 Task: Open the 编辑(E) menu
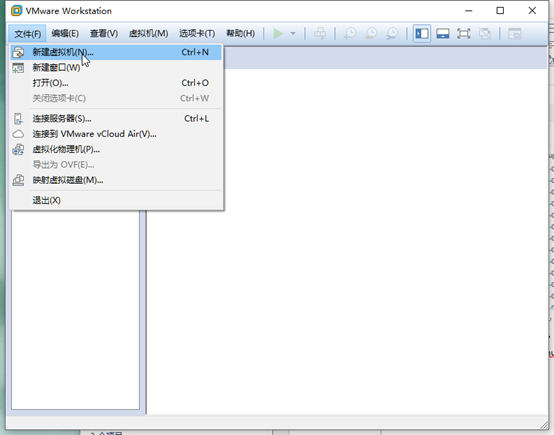click(x=65, y=34)
